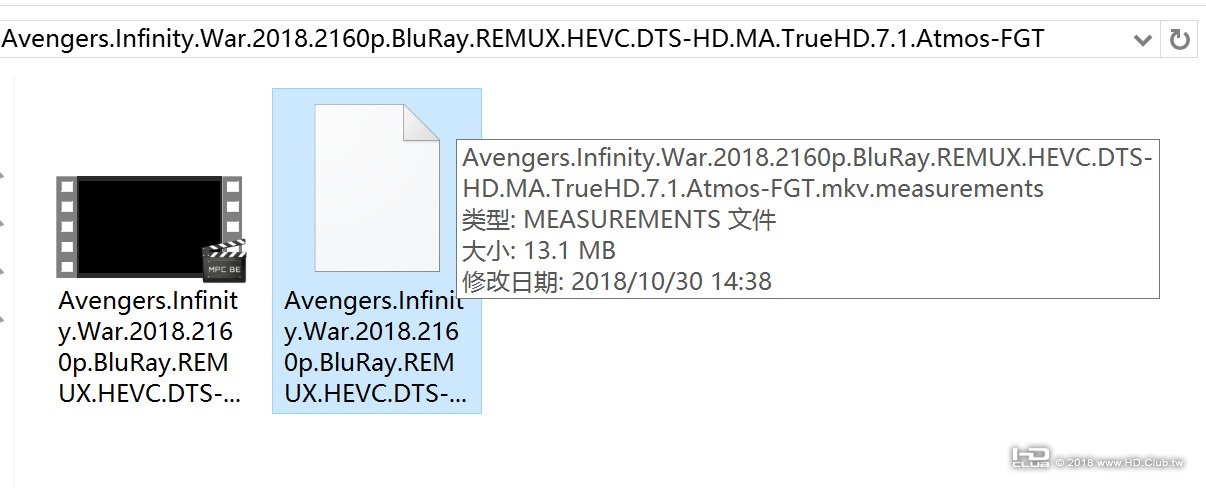Click the tooltip line 类型: MEASUREMENTS 文件
1206x488 pixels.
click(x=619, y=220)
